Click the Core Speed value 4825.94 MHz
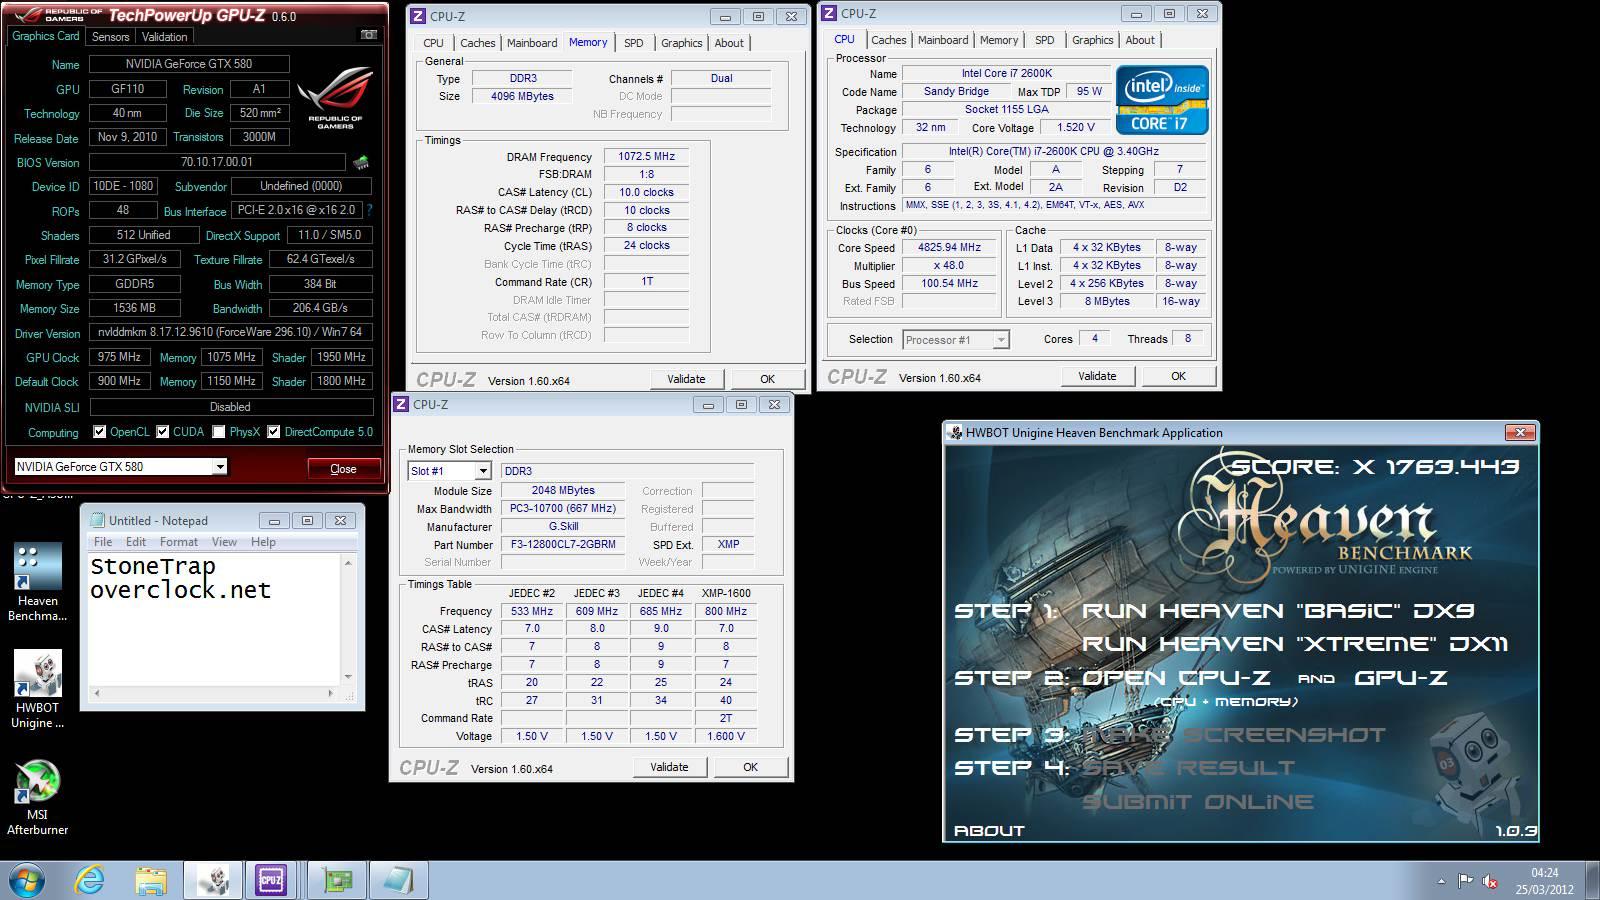 click(949, 247)
